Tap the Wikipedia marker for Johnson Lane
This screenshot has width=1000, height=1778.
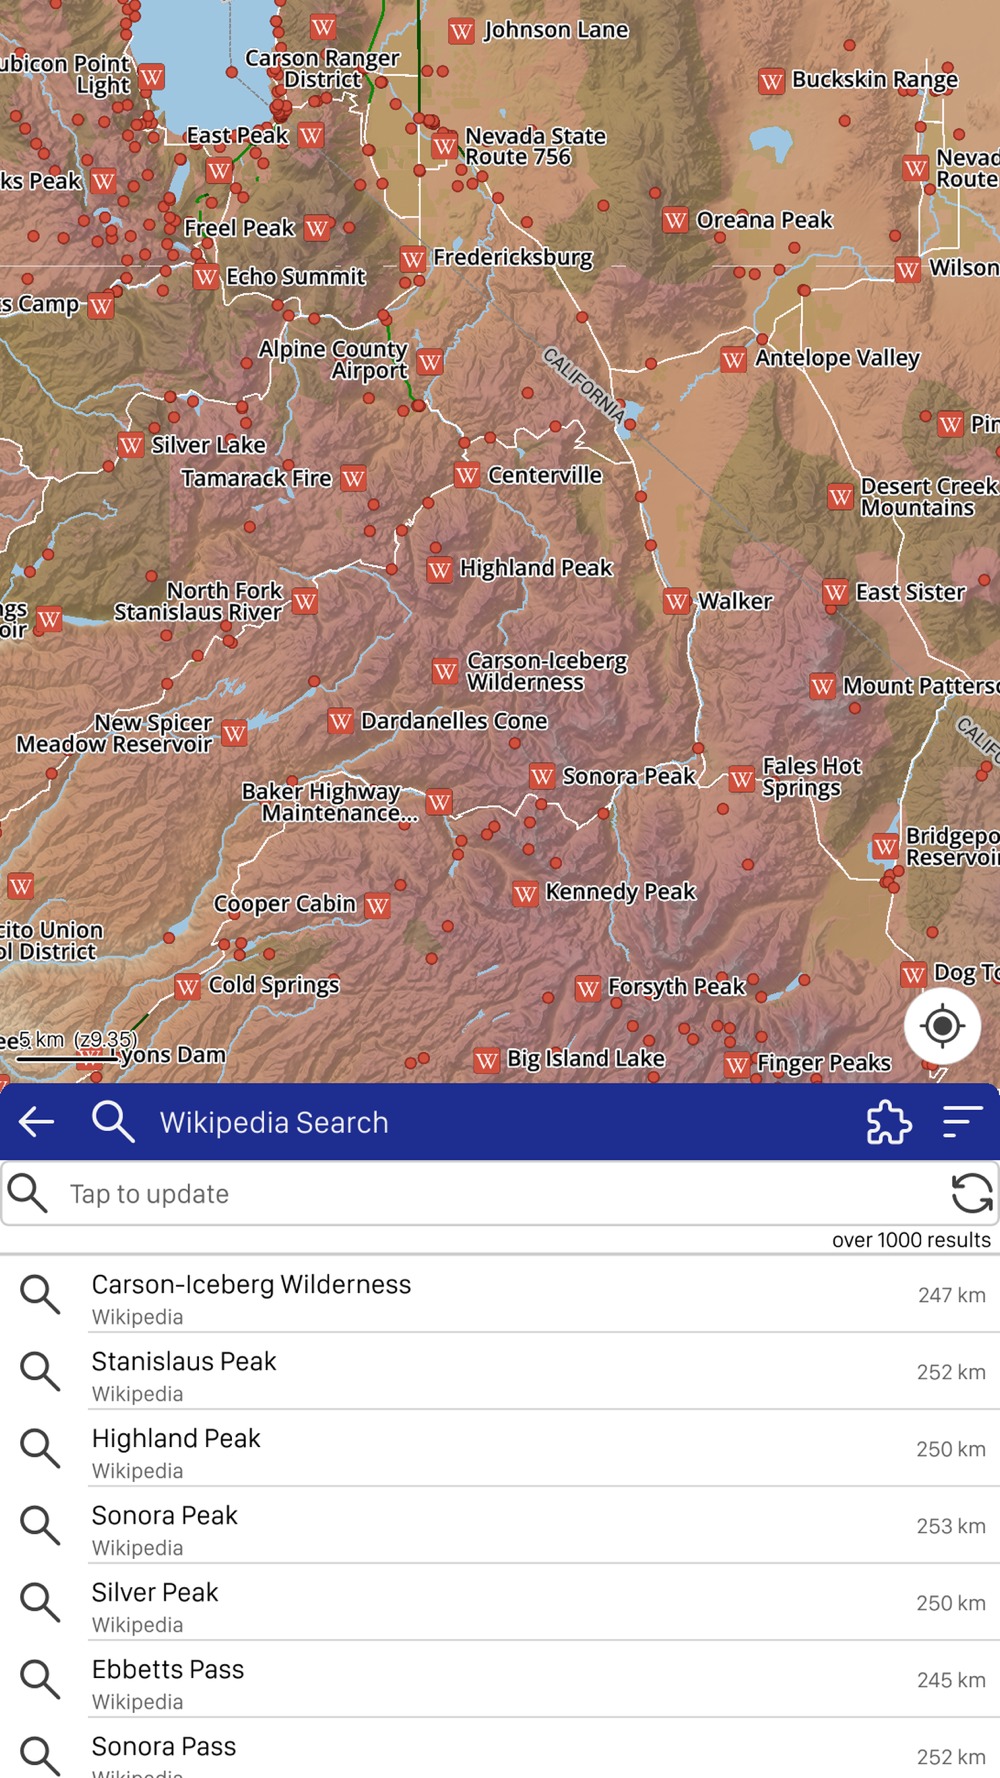point(461,32)
